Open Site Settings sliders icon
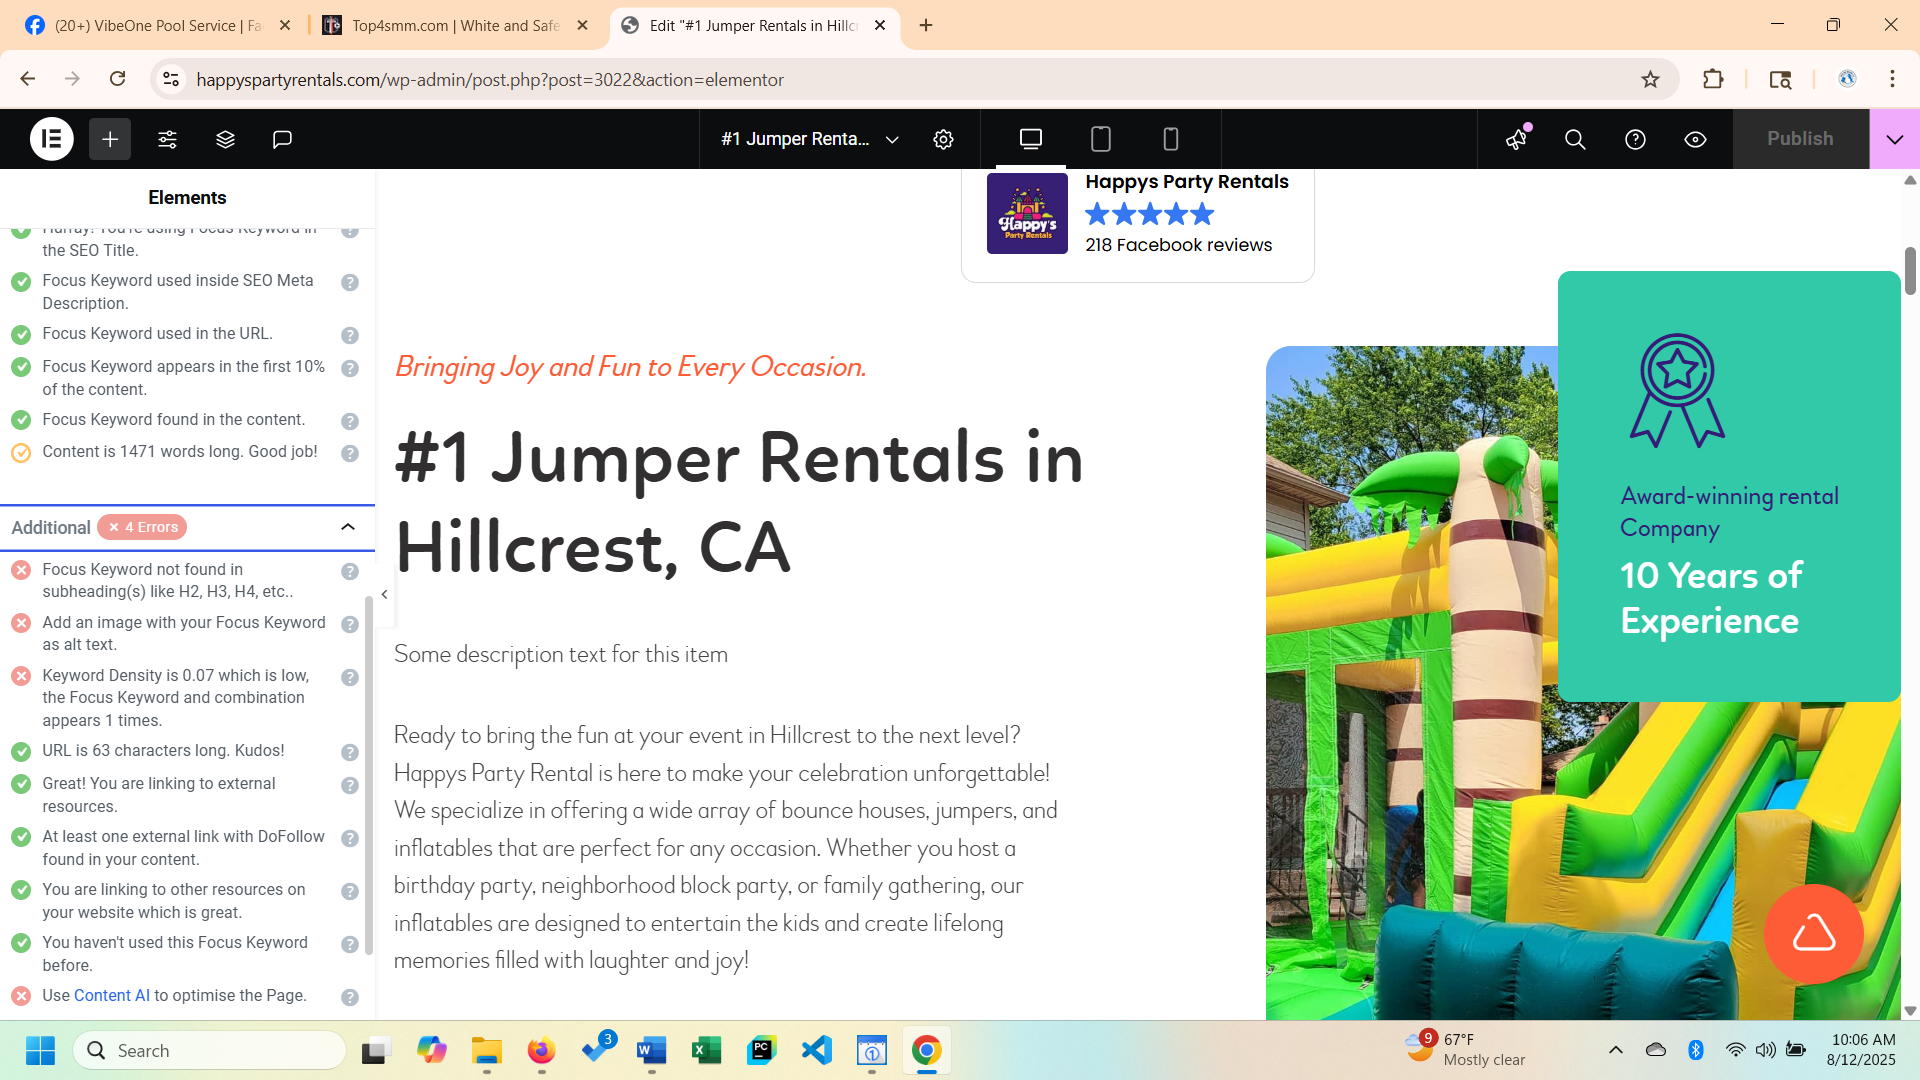The width and height of the screenshot is (1920, 1080). tap(168, 139)
